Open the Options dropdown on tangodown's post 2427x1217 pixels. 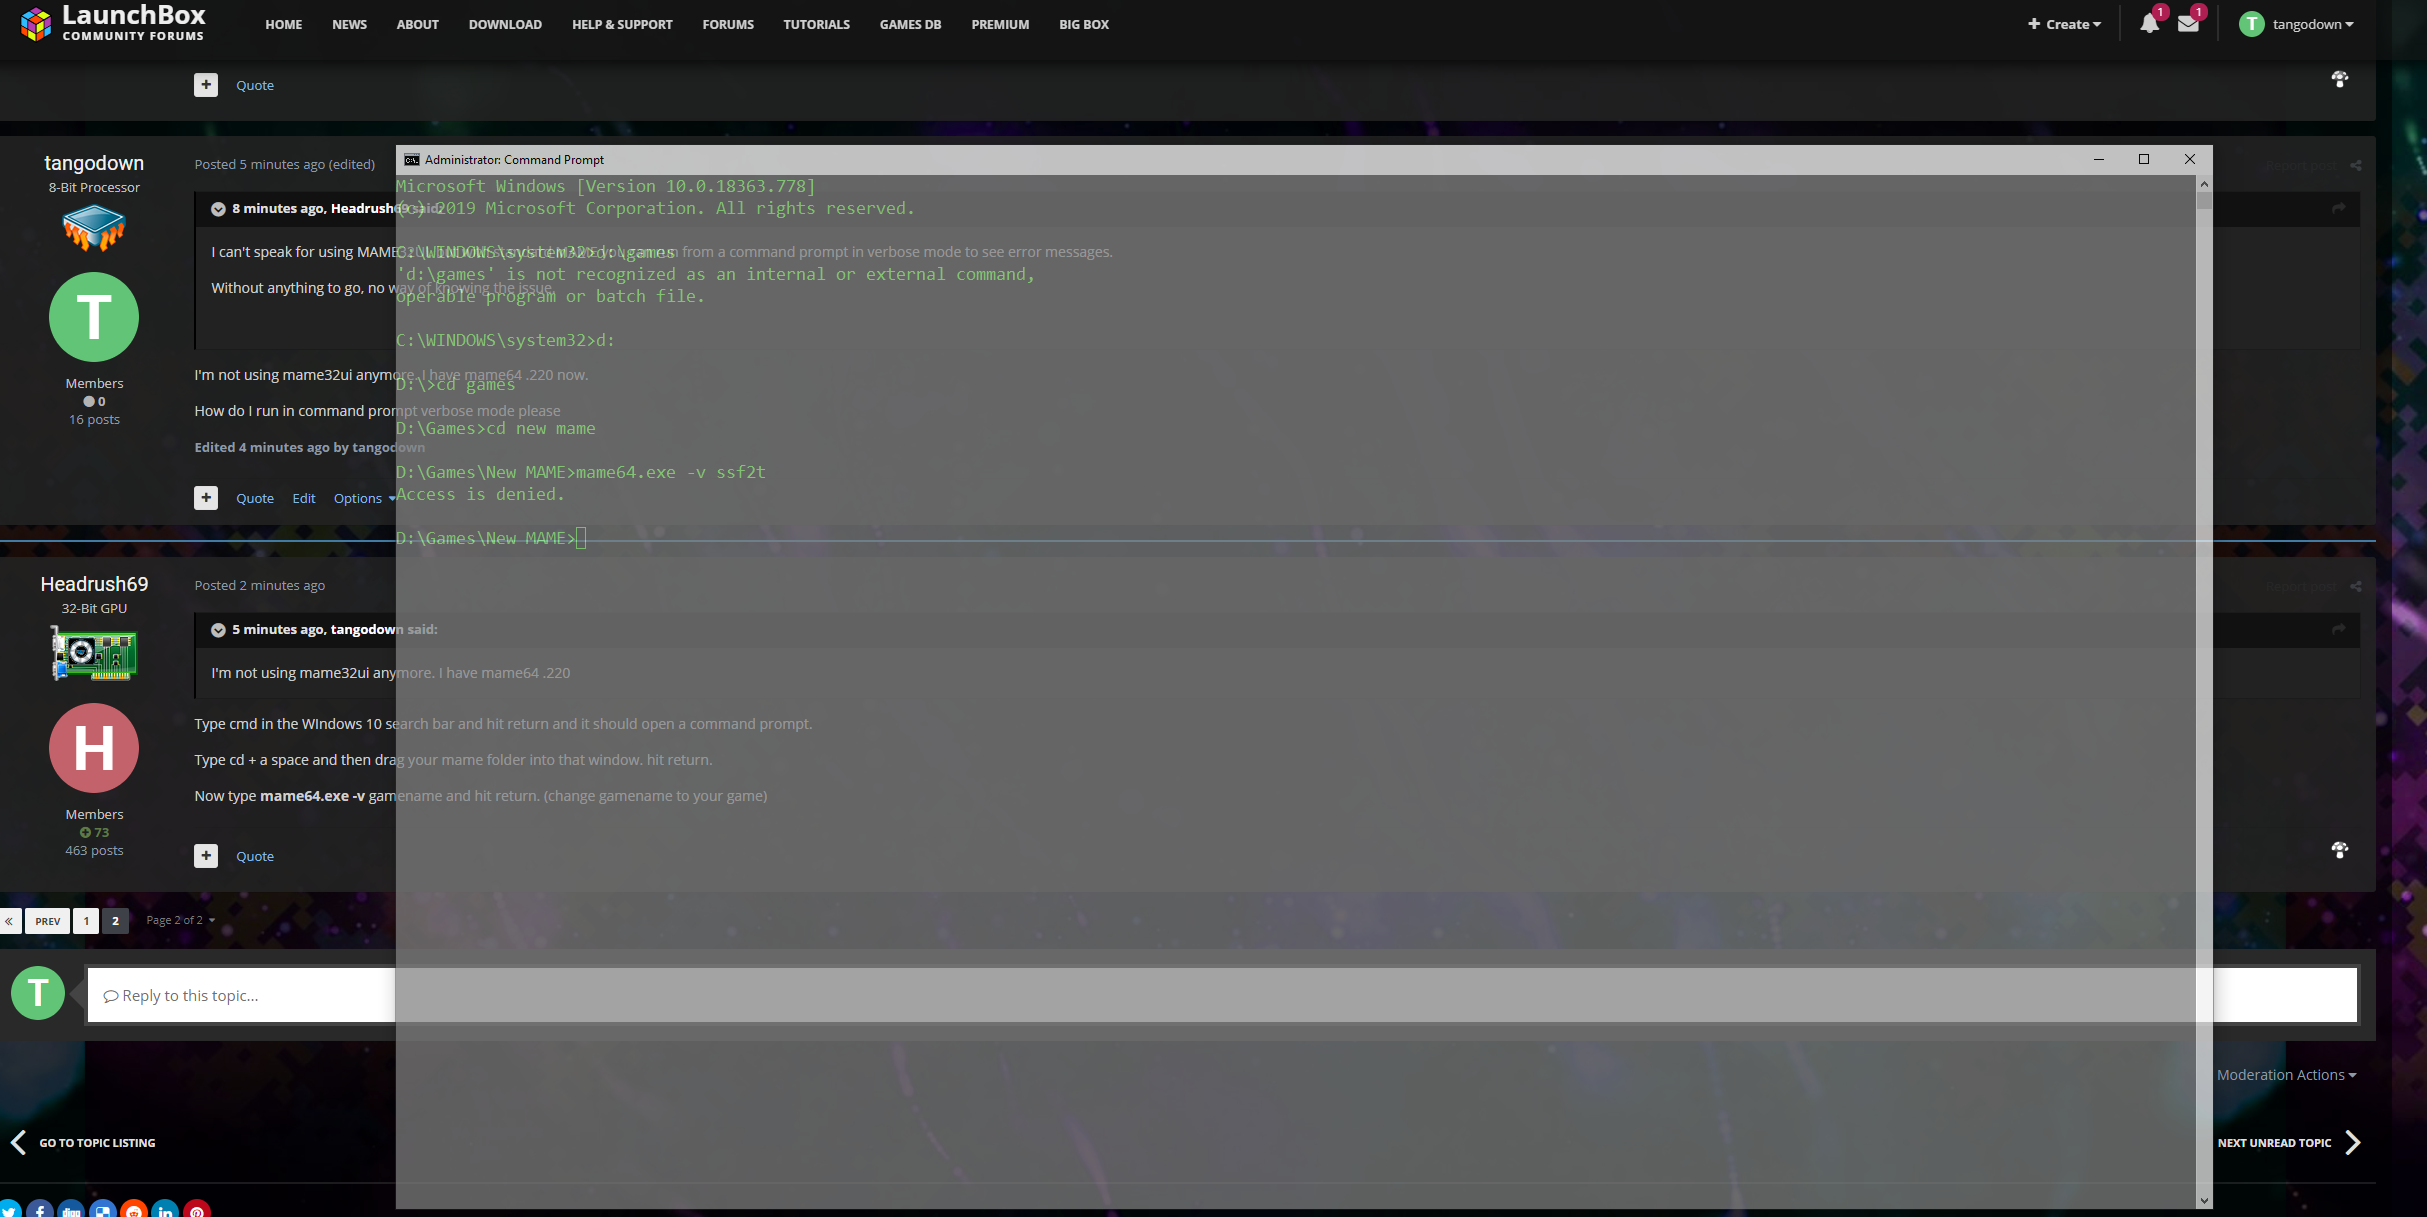pos(364,498)
